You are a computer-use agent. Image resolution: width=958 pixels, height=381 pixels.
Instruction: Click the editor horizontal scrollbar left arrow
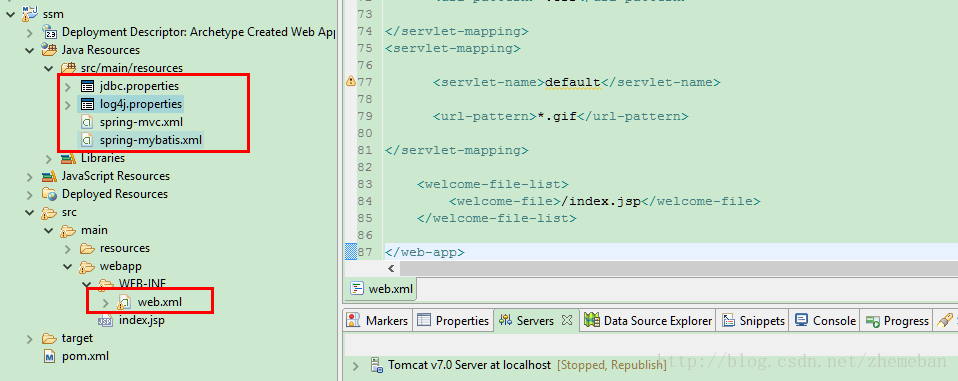[391, 268]
